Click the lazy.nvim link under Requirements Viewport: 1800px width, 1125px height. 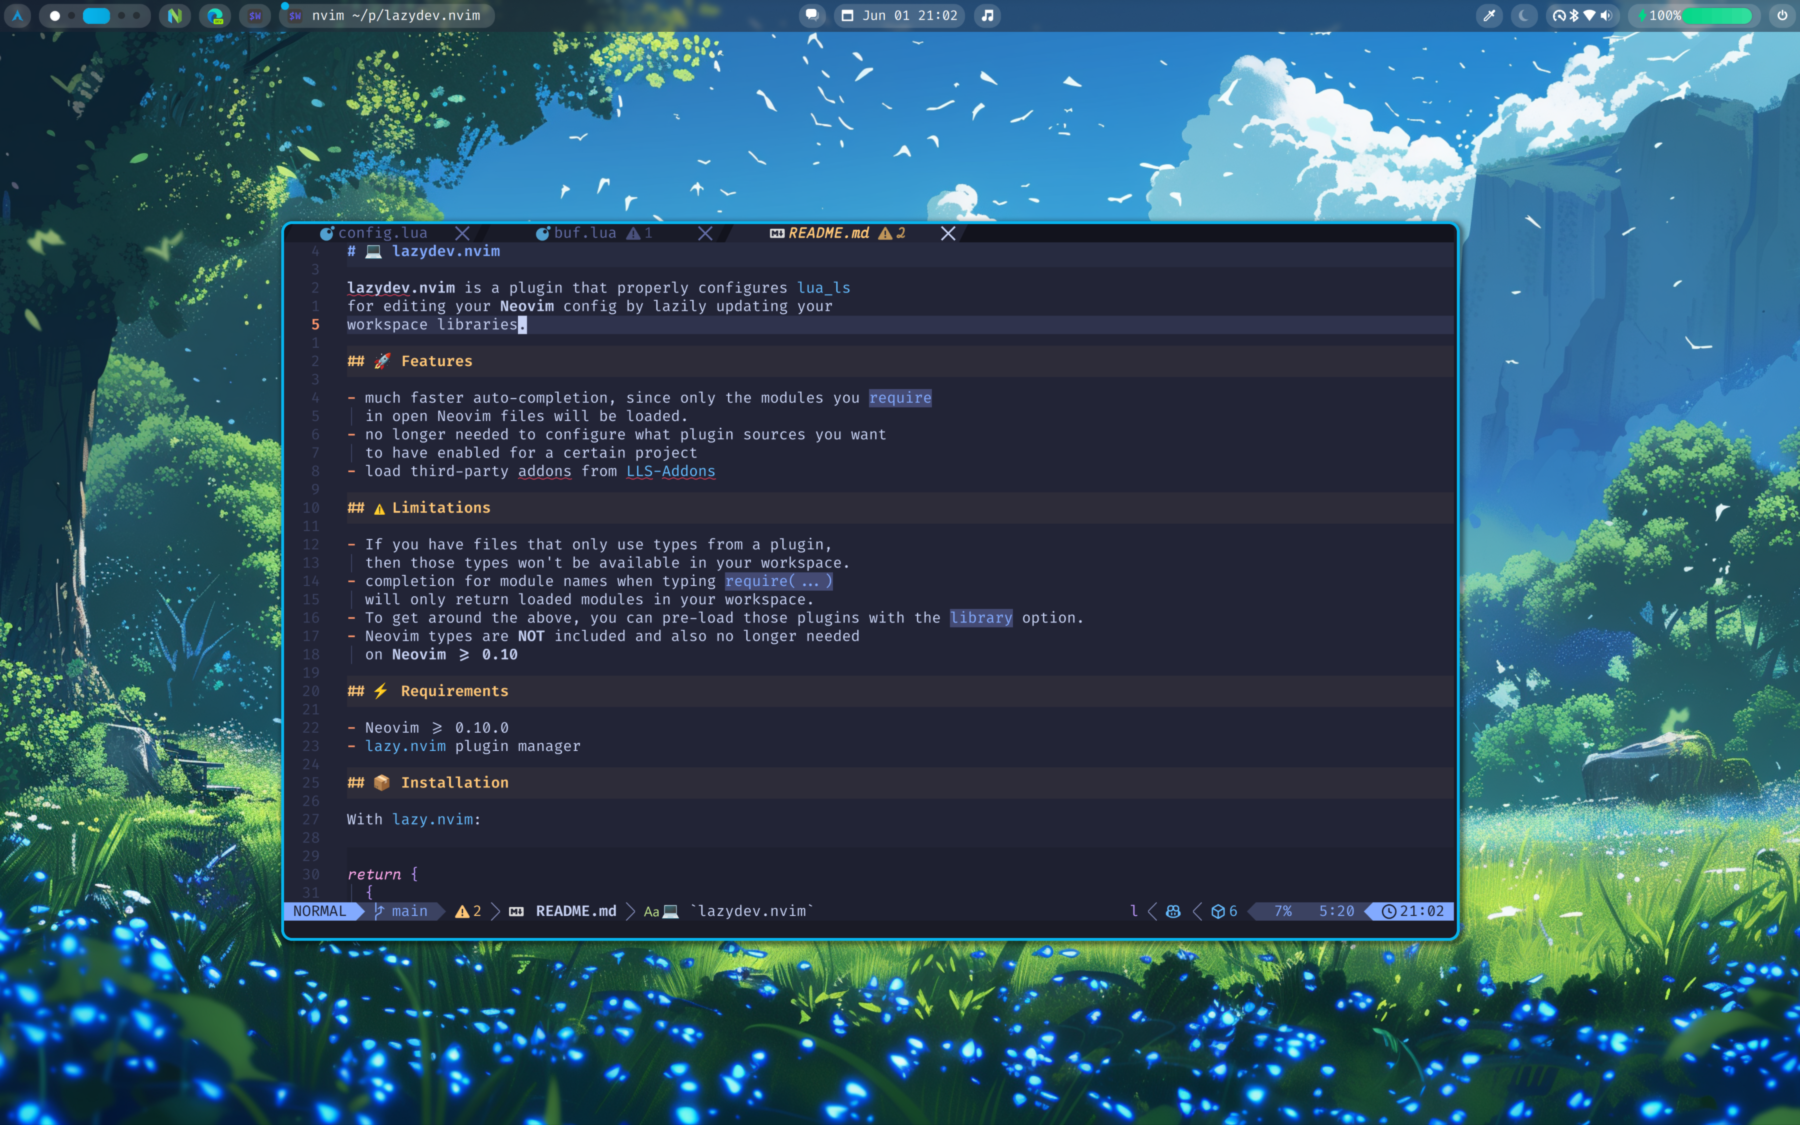click(x=406, y=746)
